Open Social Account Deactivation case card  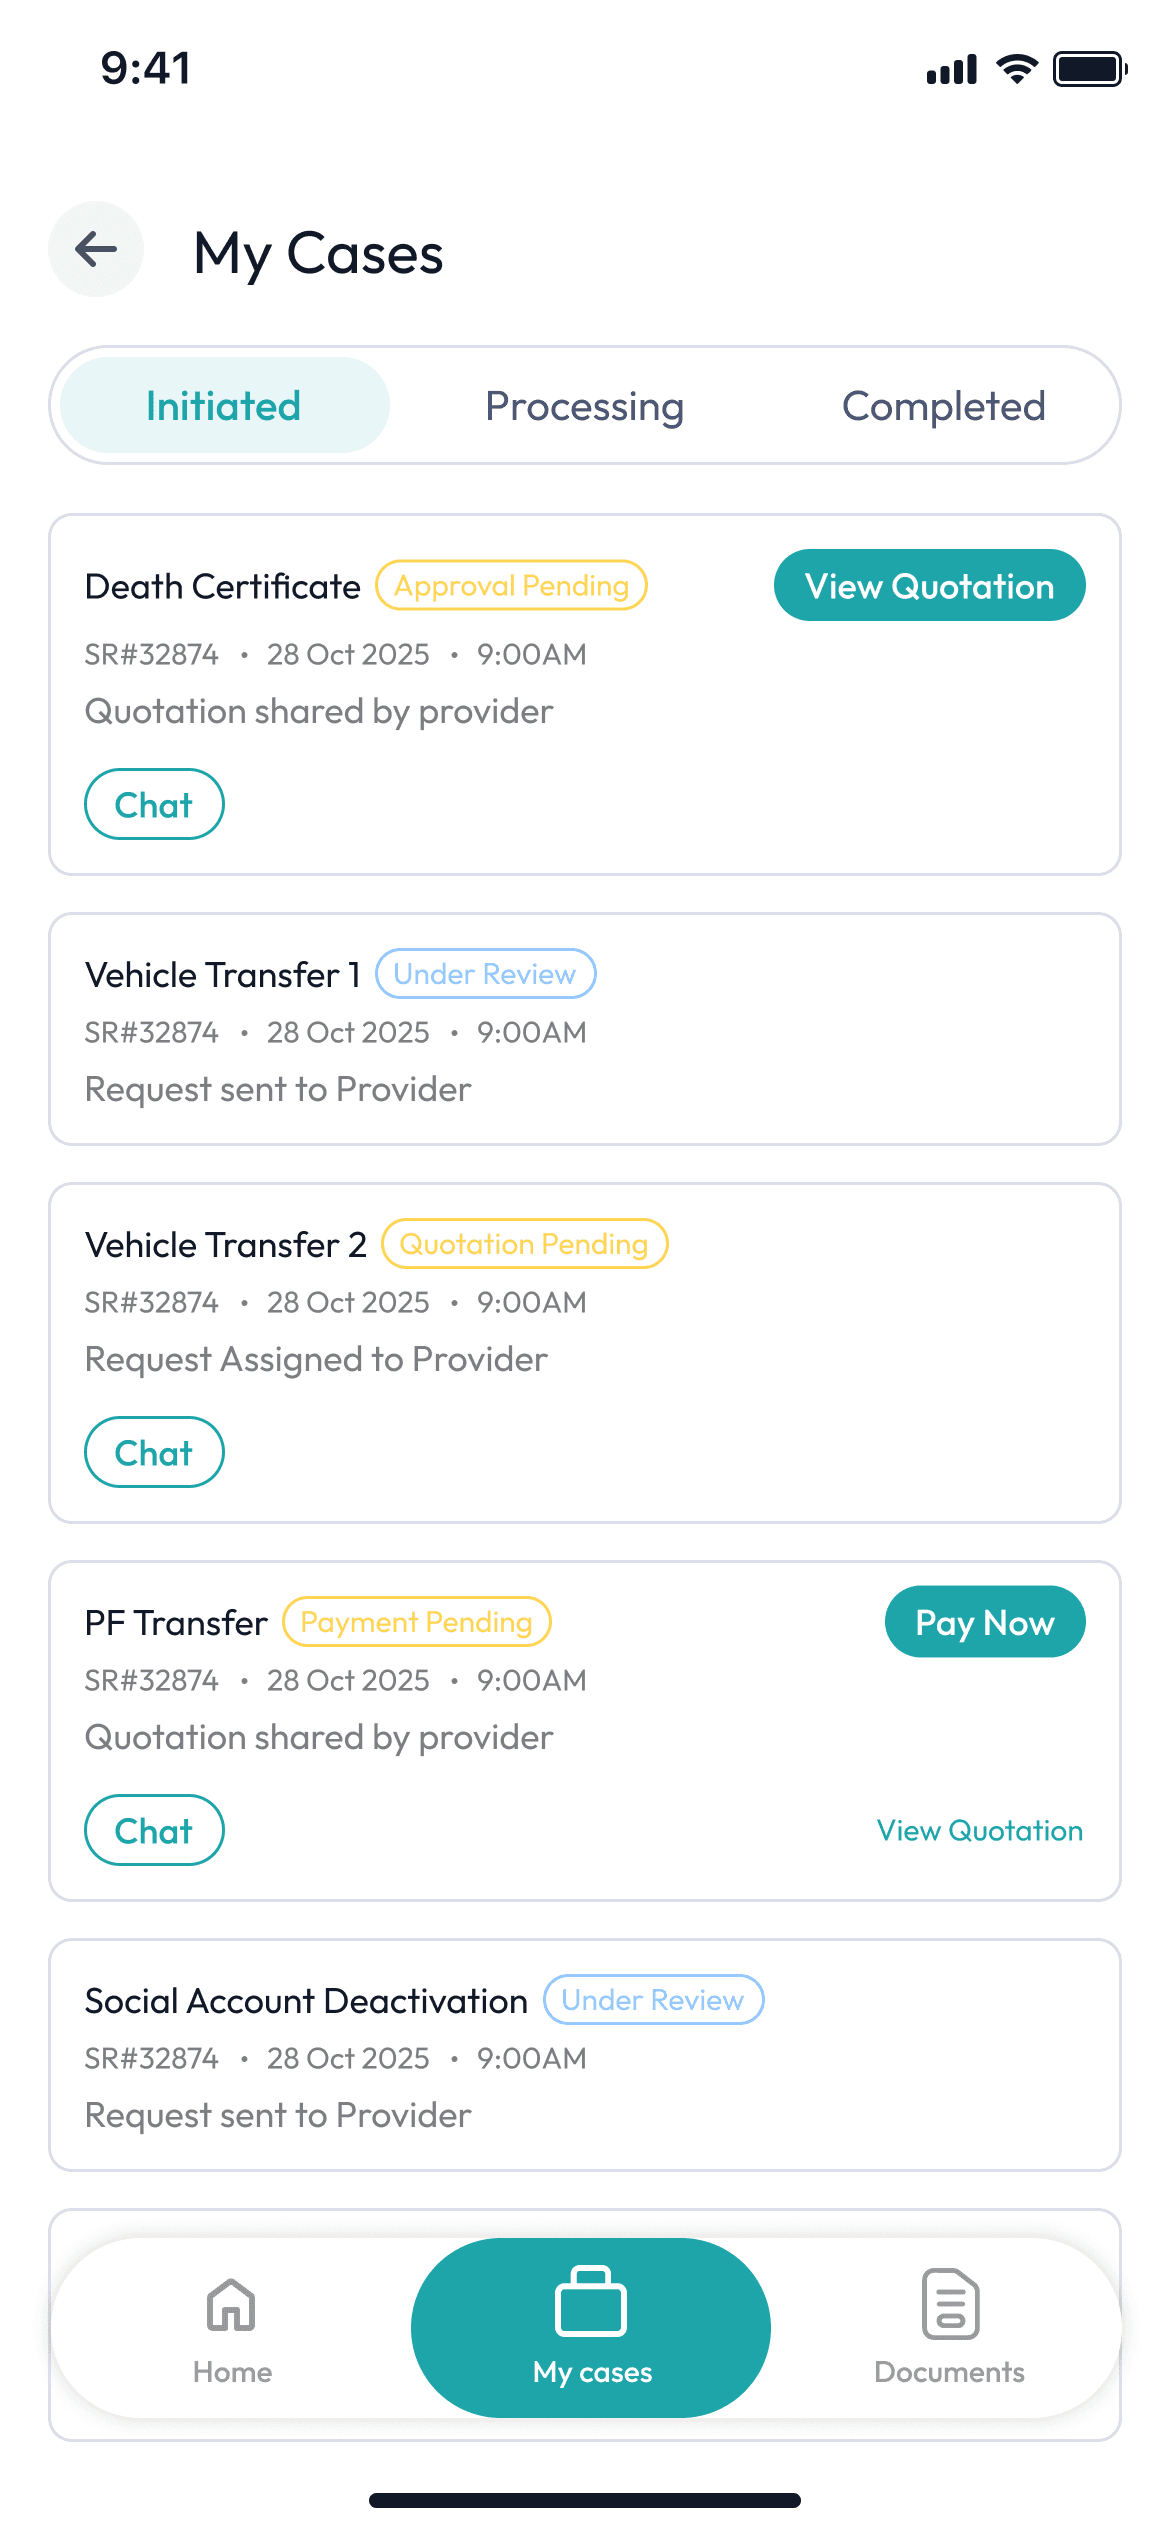pos(585,2055)
